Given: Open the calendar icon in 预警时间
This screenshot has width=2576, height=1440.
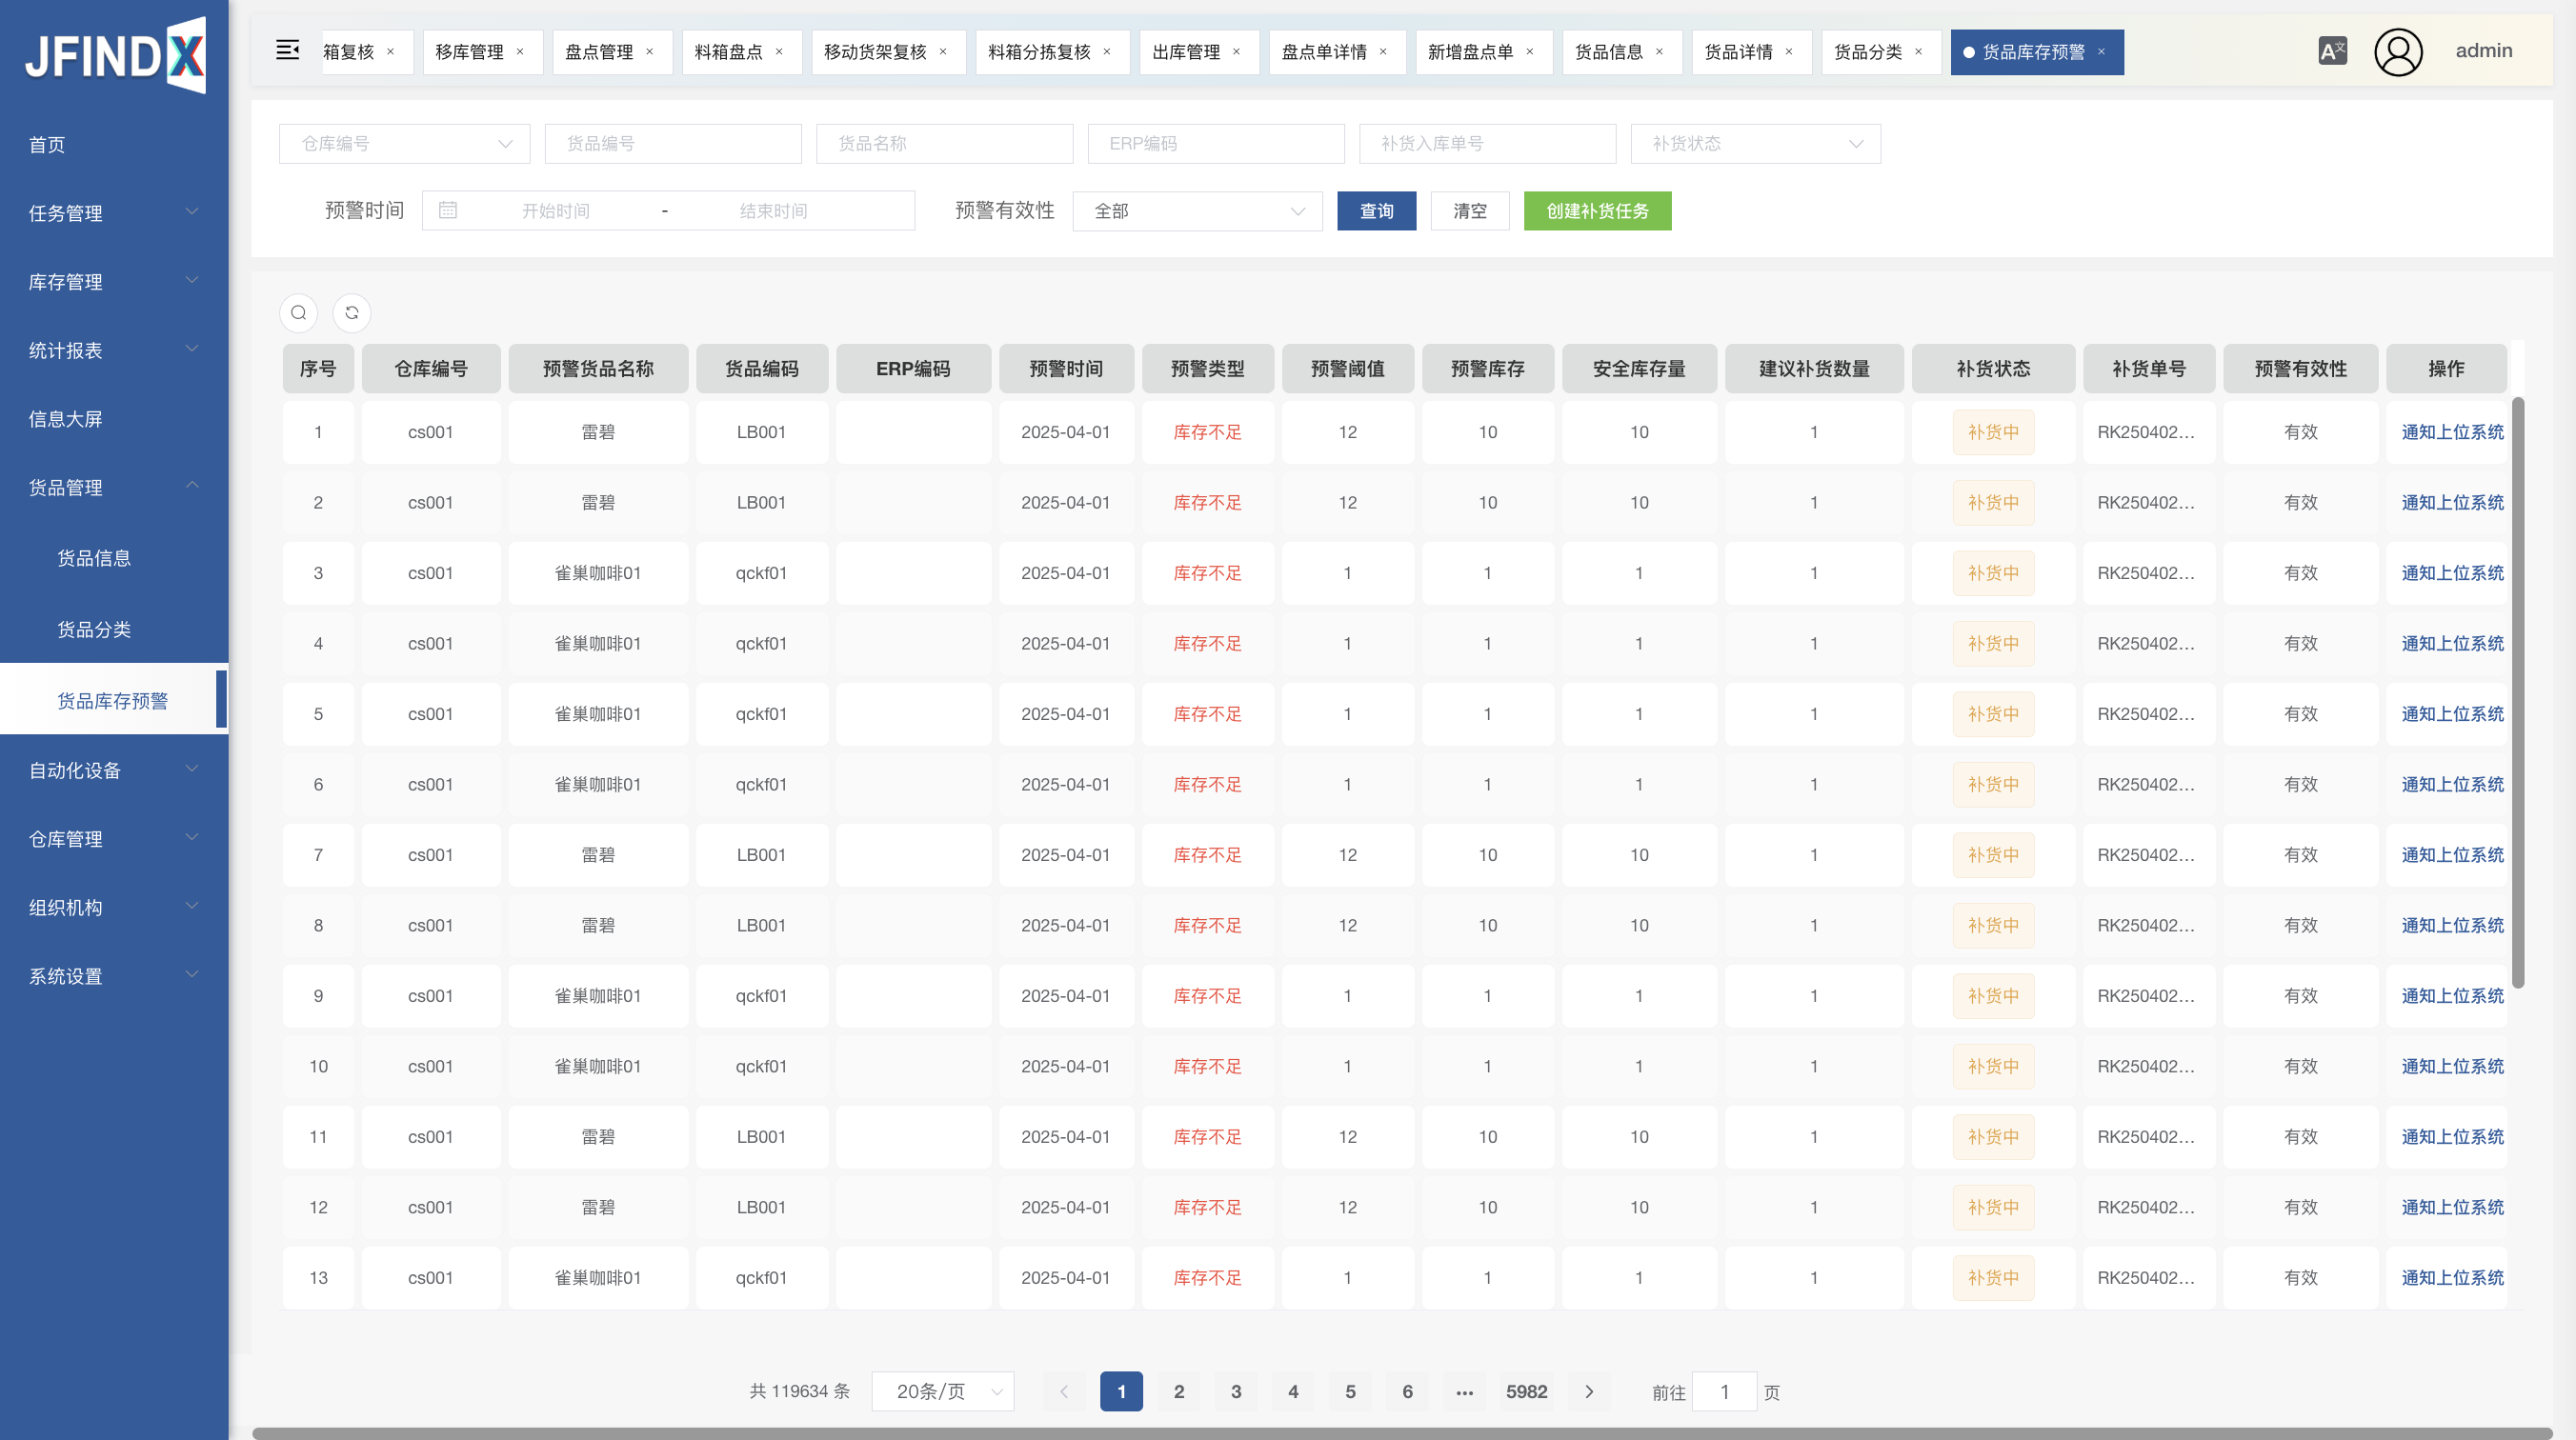Looking at the screenshot, I should coord(448,210).
